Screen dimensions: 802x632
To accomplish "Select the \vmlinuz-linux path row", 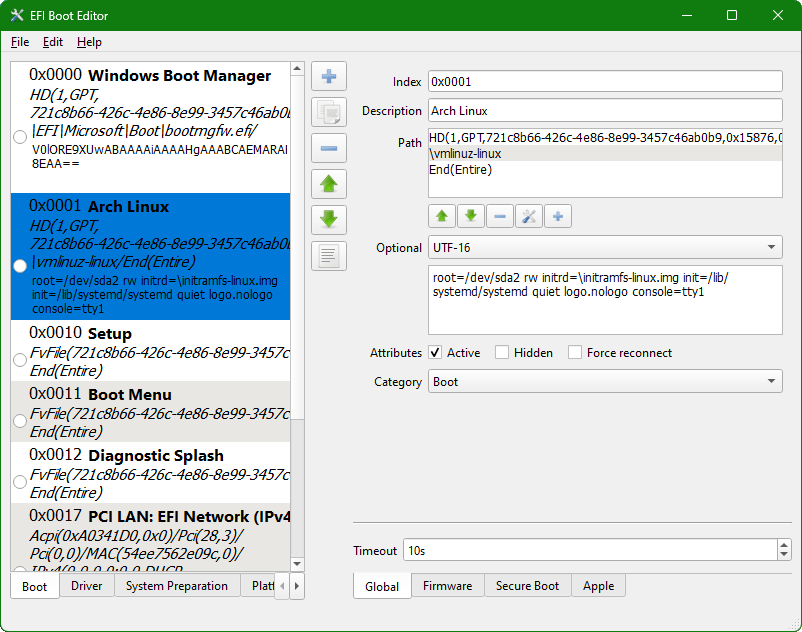I will pos(605,153).
